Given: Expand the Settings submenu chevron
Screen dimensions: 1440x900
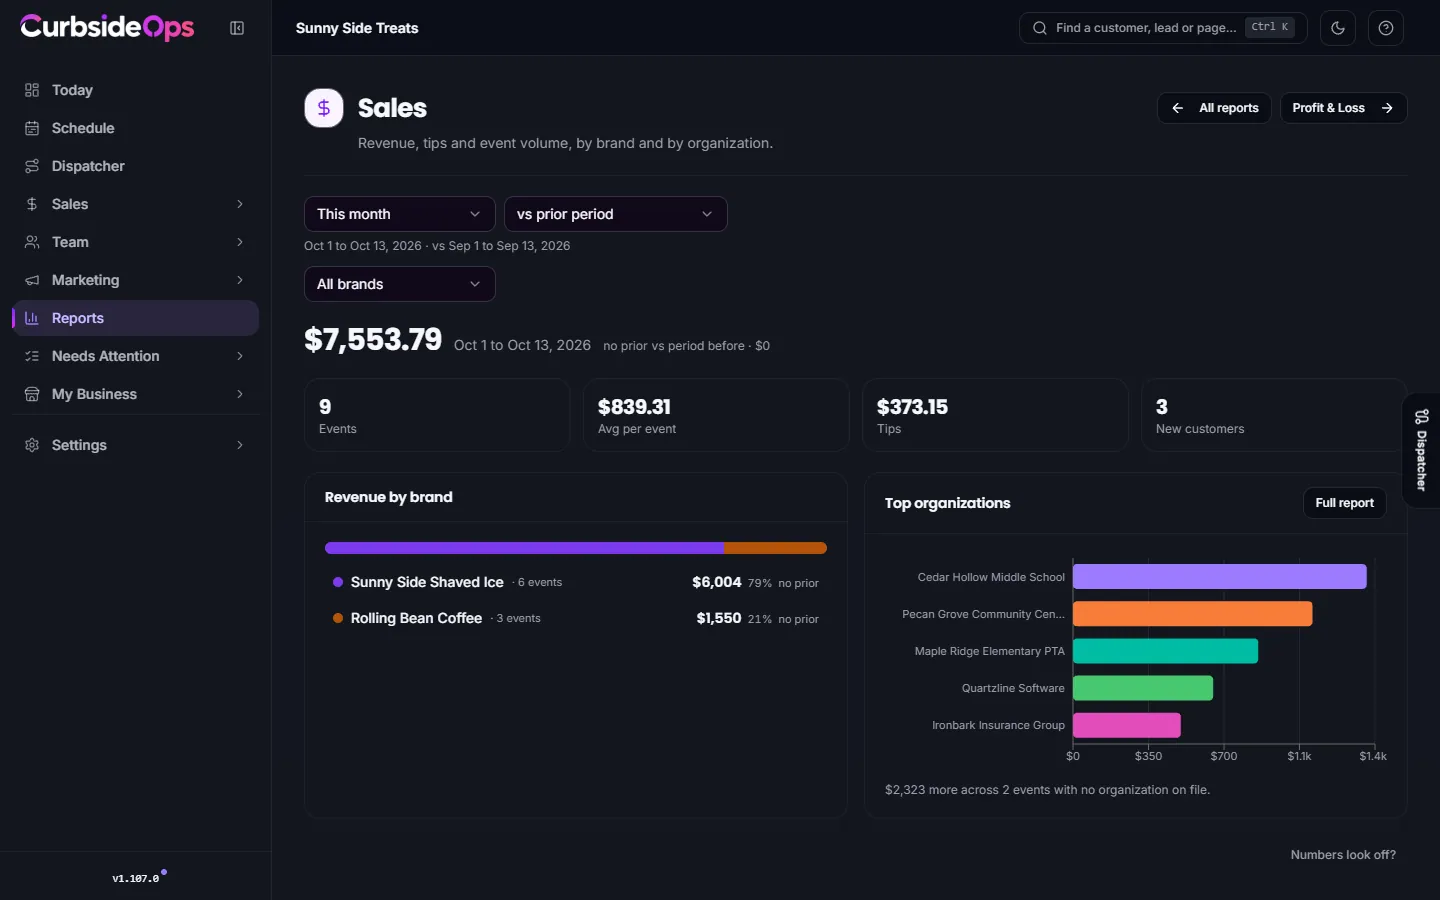Looking at the screenshot, I should [240, 445].
